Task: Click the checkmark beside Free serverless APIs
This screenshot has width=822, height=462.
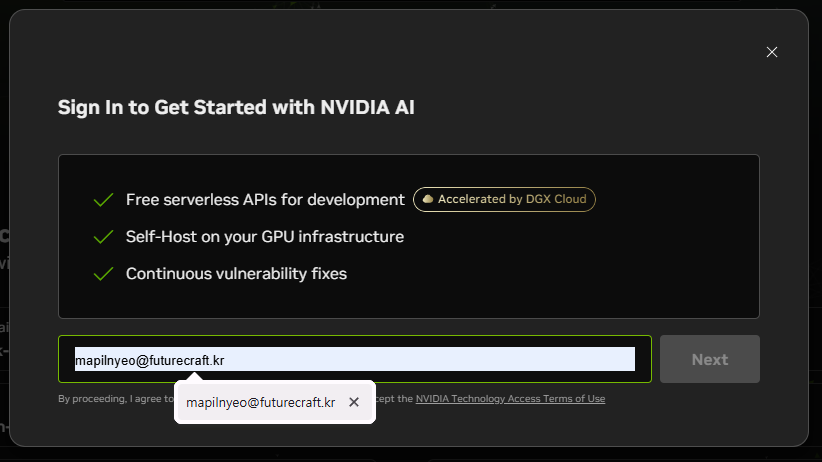Action: point(103,200)
